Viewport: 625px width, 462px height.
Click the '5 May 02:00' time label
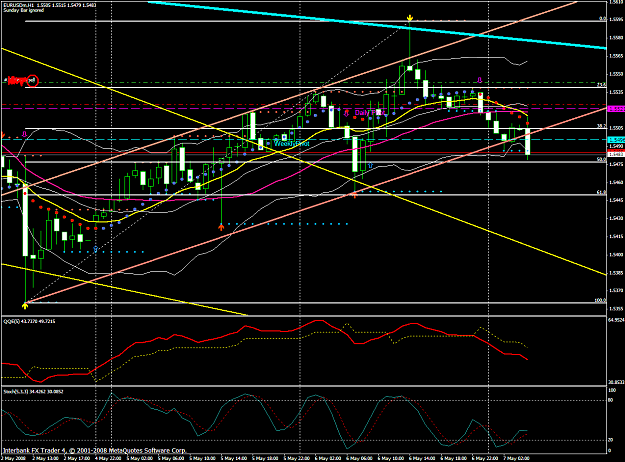(x=140, y=458)
